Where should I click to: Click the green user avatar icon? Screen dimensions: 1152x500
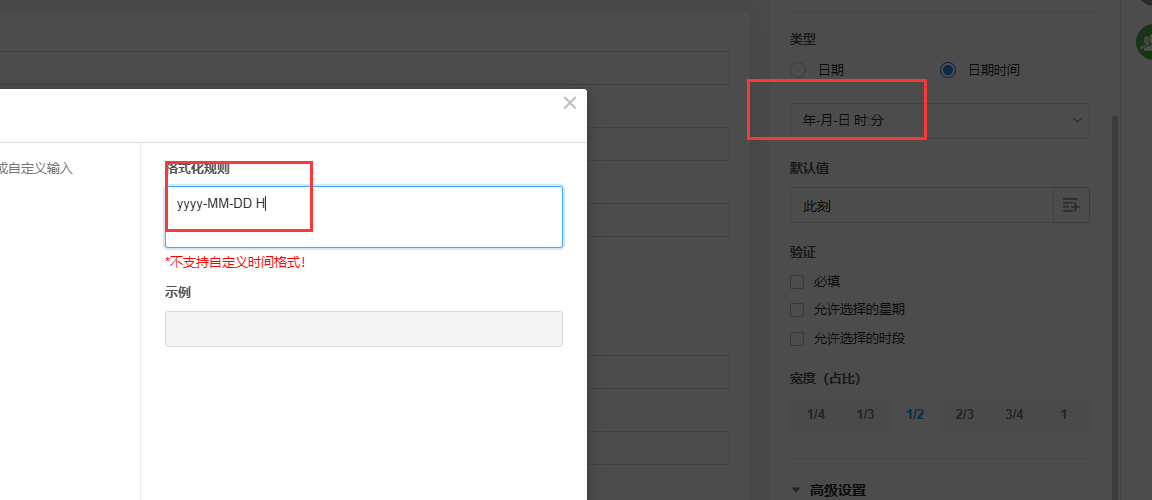click(1144, 42)
